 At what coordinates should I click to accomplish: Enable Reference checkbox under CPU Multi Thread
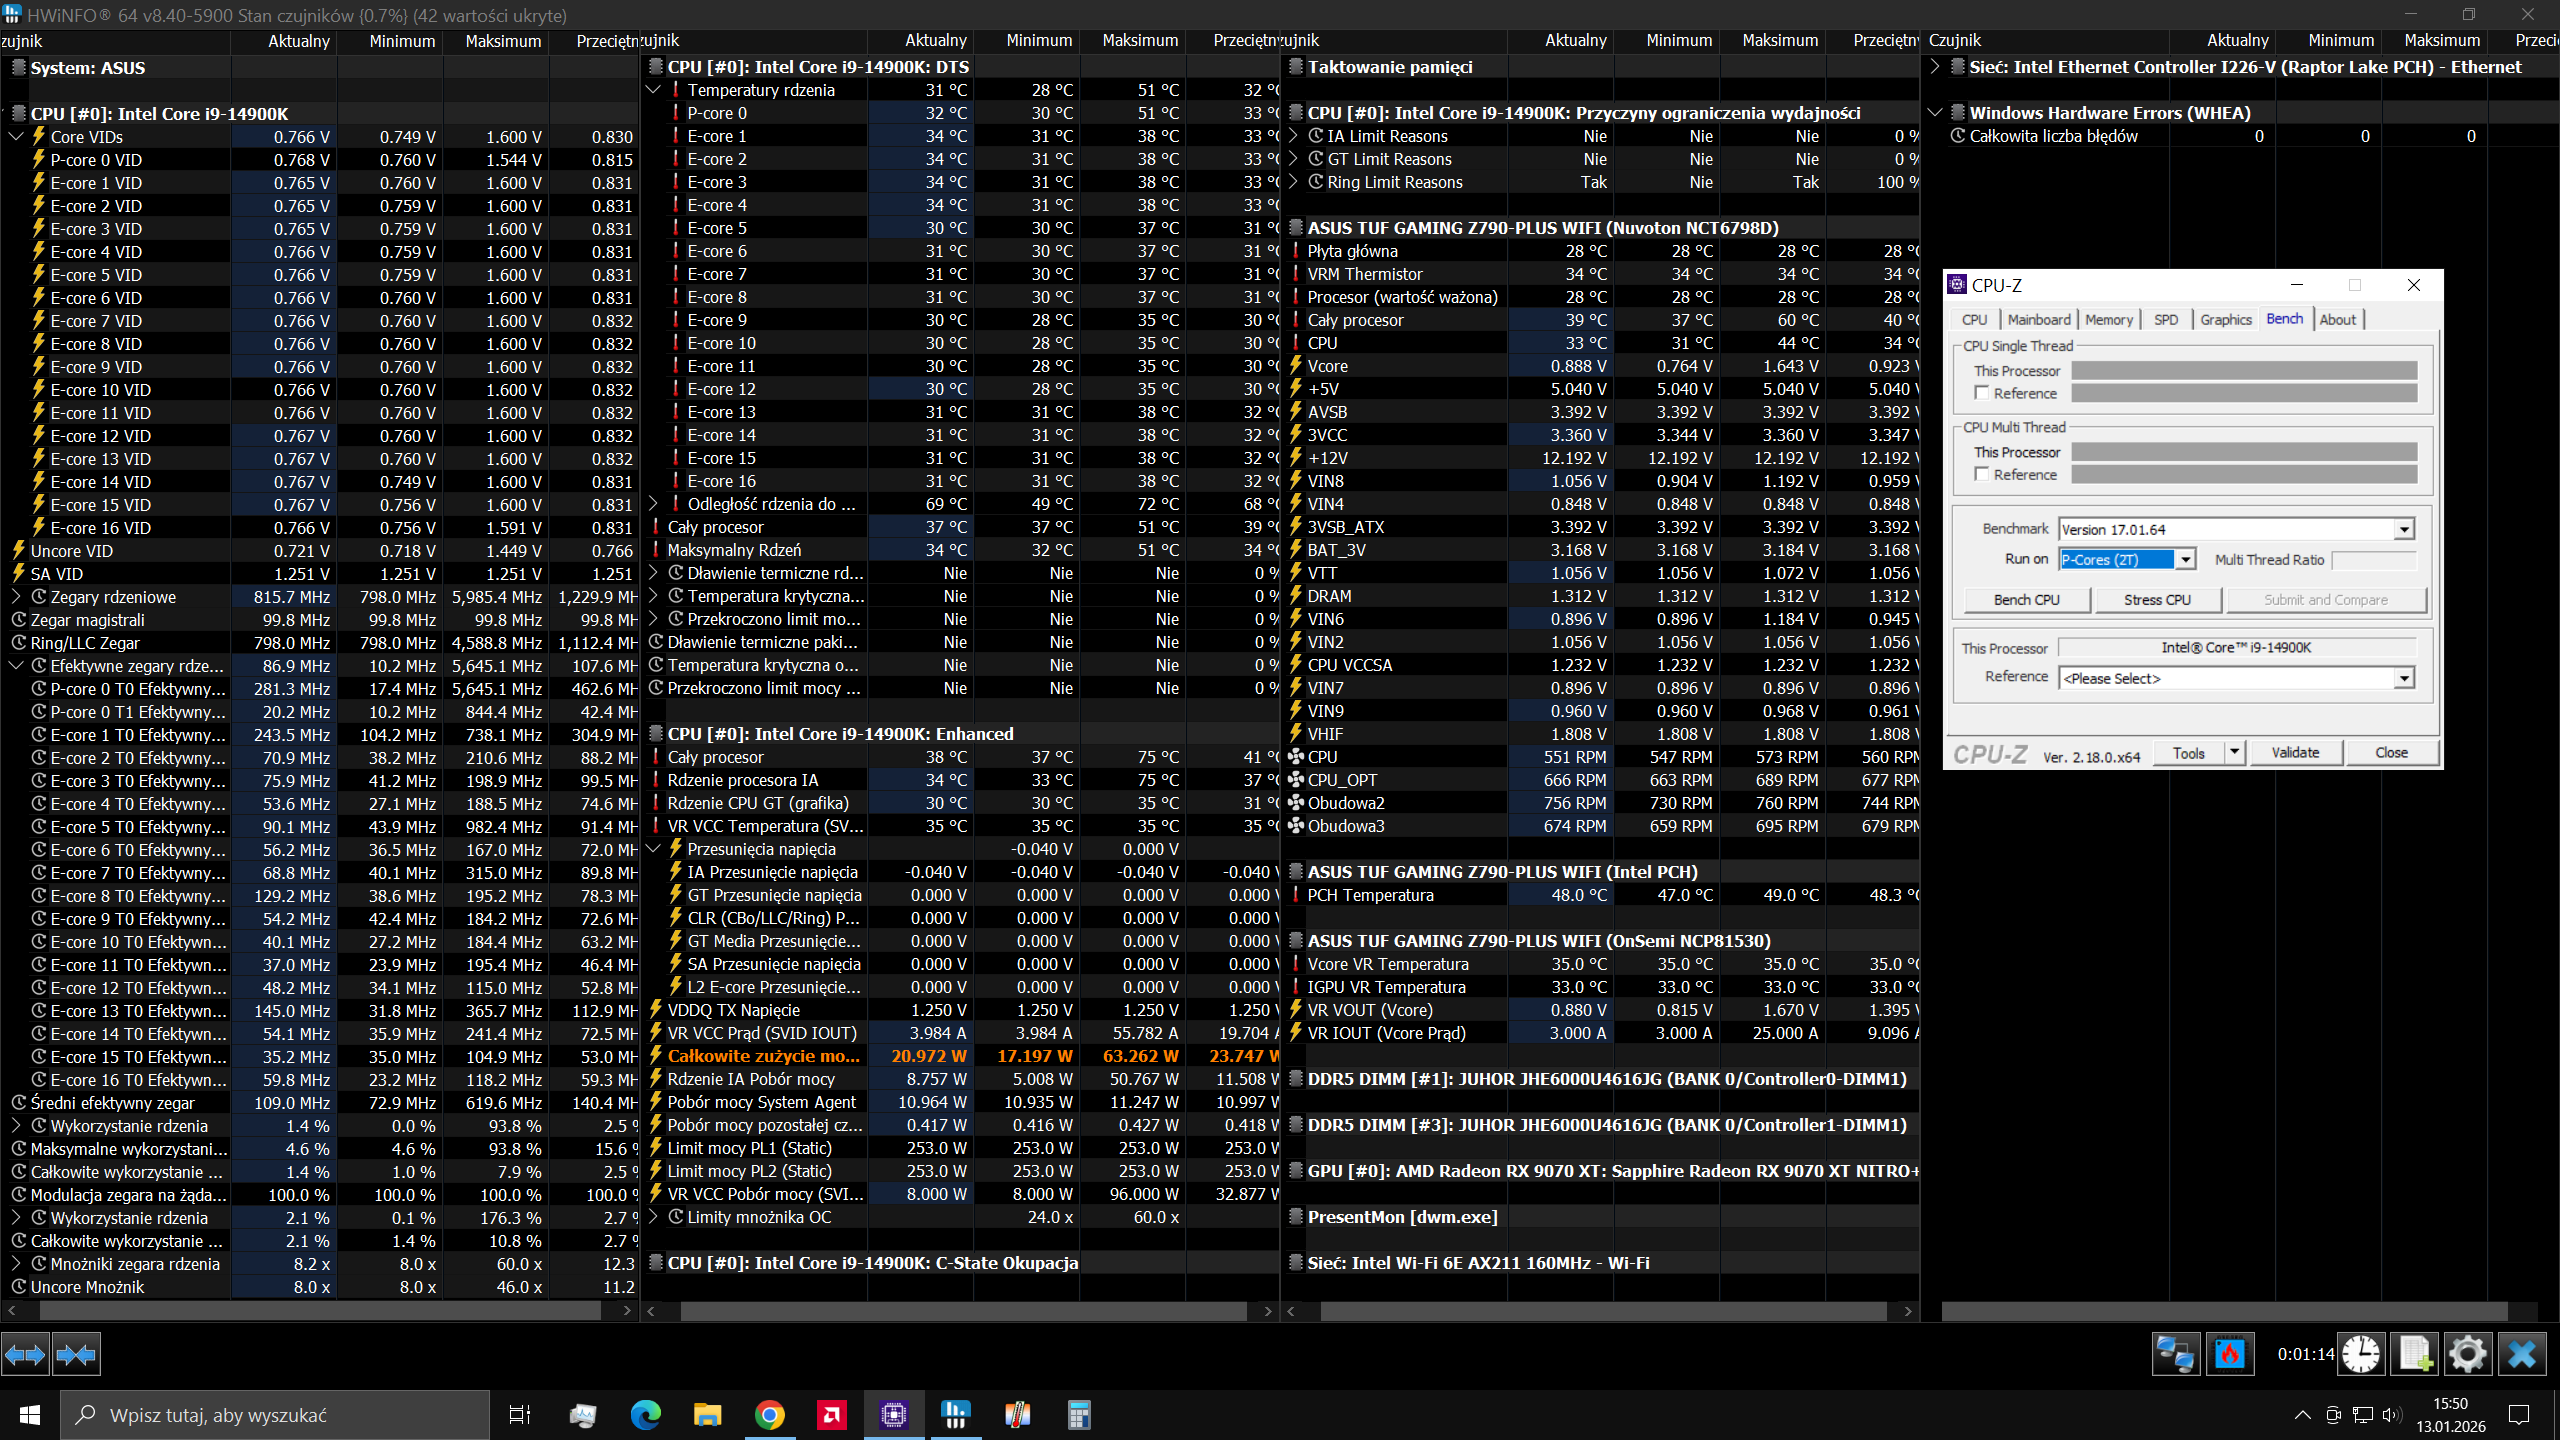1981,474
